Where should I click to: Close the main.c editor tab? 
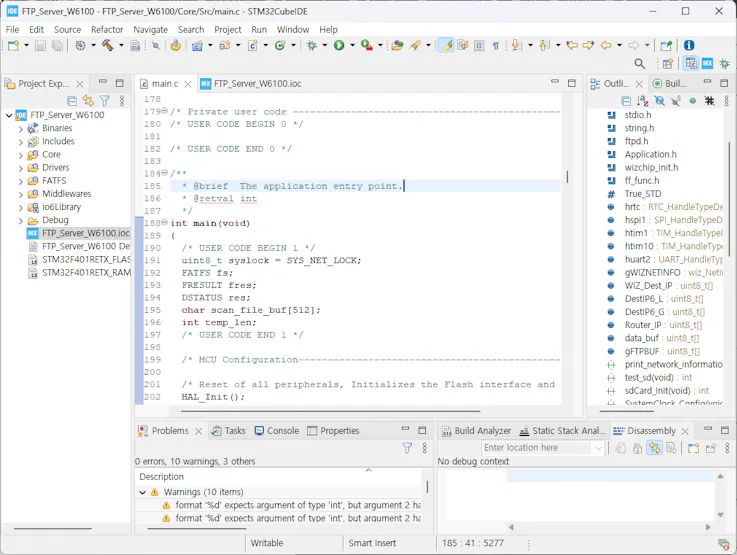click(x=188, y=84)
